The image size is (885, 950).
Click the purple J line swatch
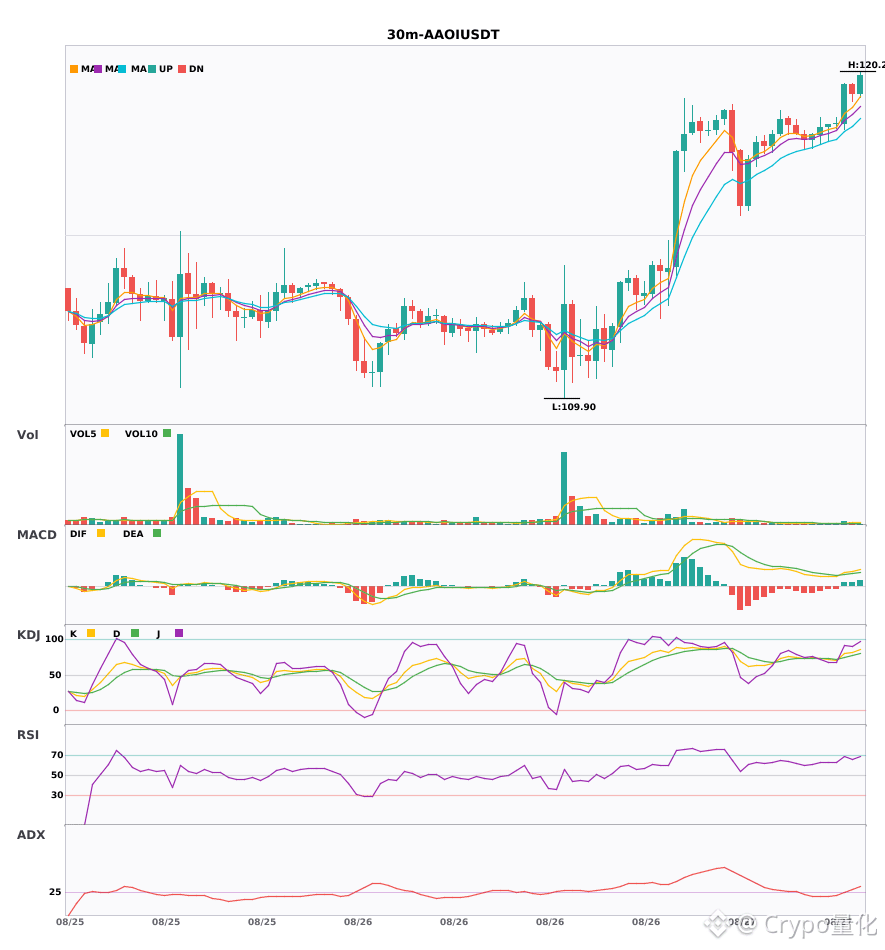click(x=179, y=633)
